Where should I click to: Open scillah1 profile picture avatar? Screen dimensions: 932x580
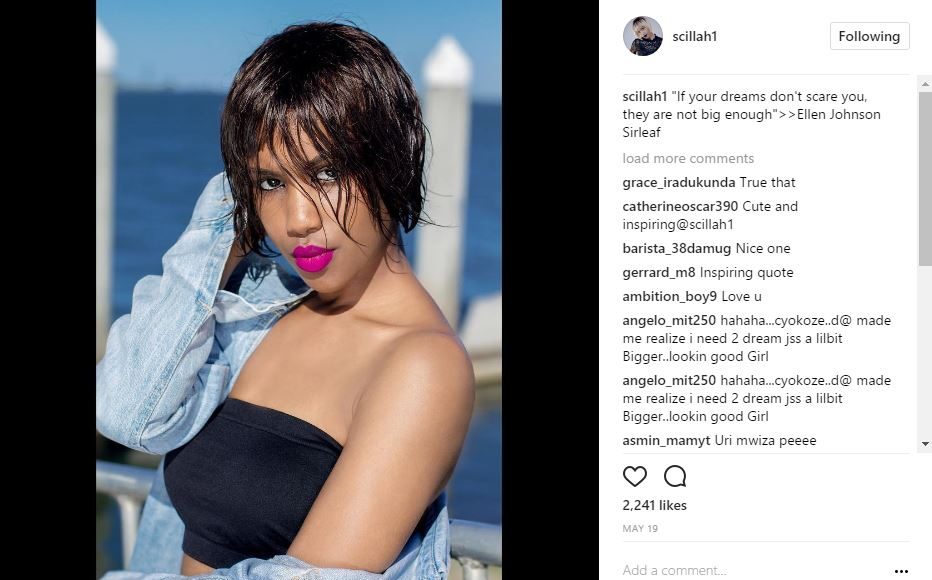(643, 36)
